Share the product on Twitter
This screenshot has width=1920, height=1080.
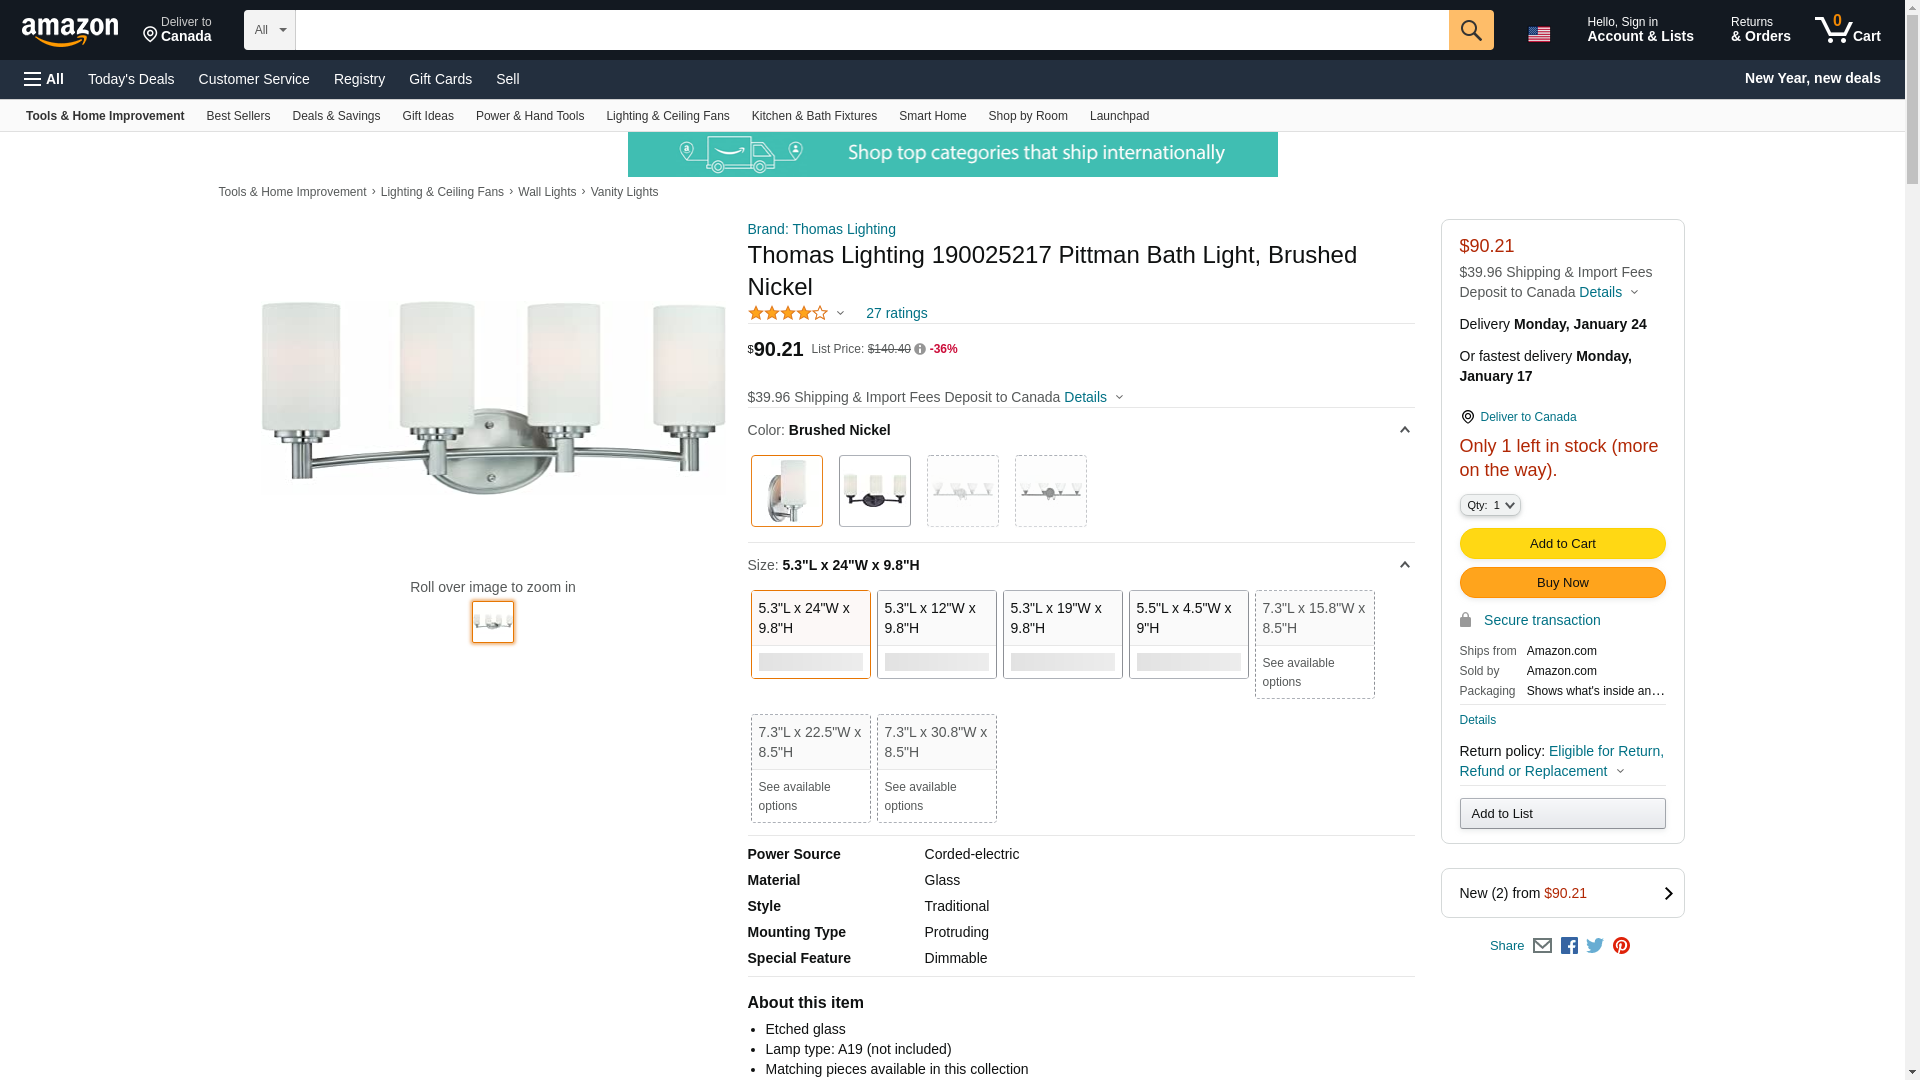coord(1595,946)
